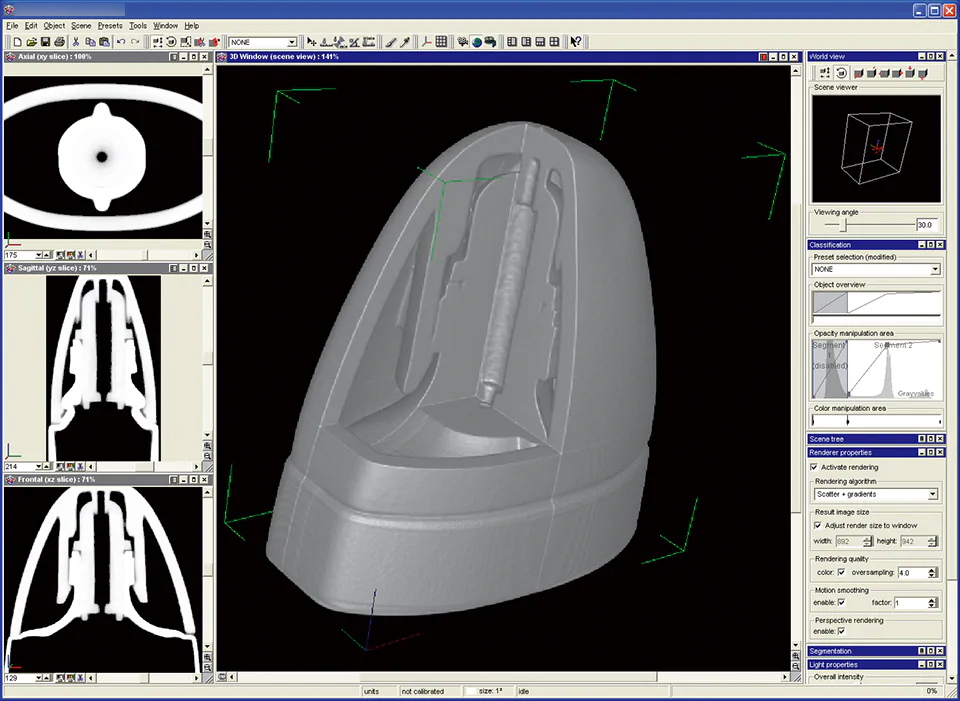Image resolution: width=960 pixels, height=701 pixels.
Task: Click the Undo arrow icon
Action: [121, 42]
